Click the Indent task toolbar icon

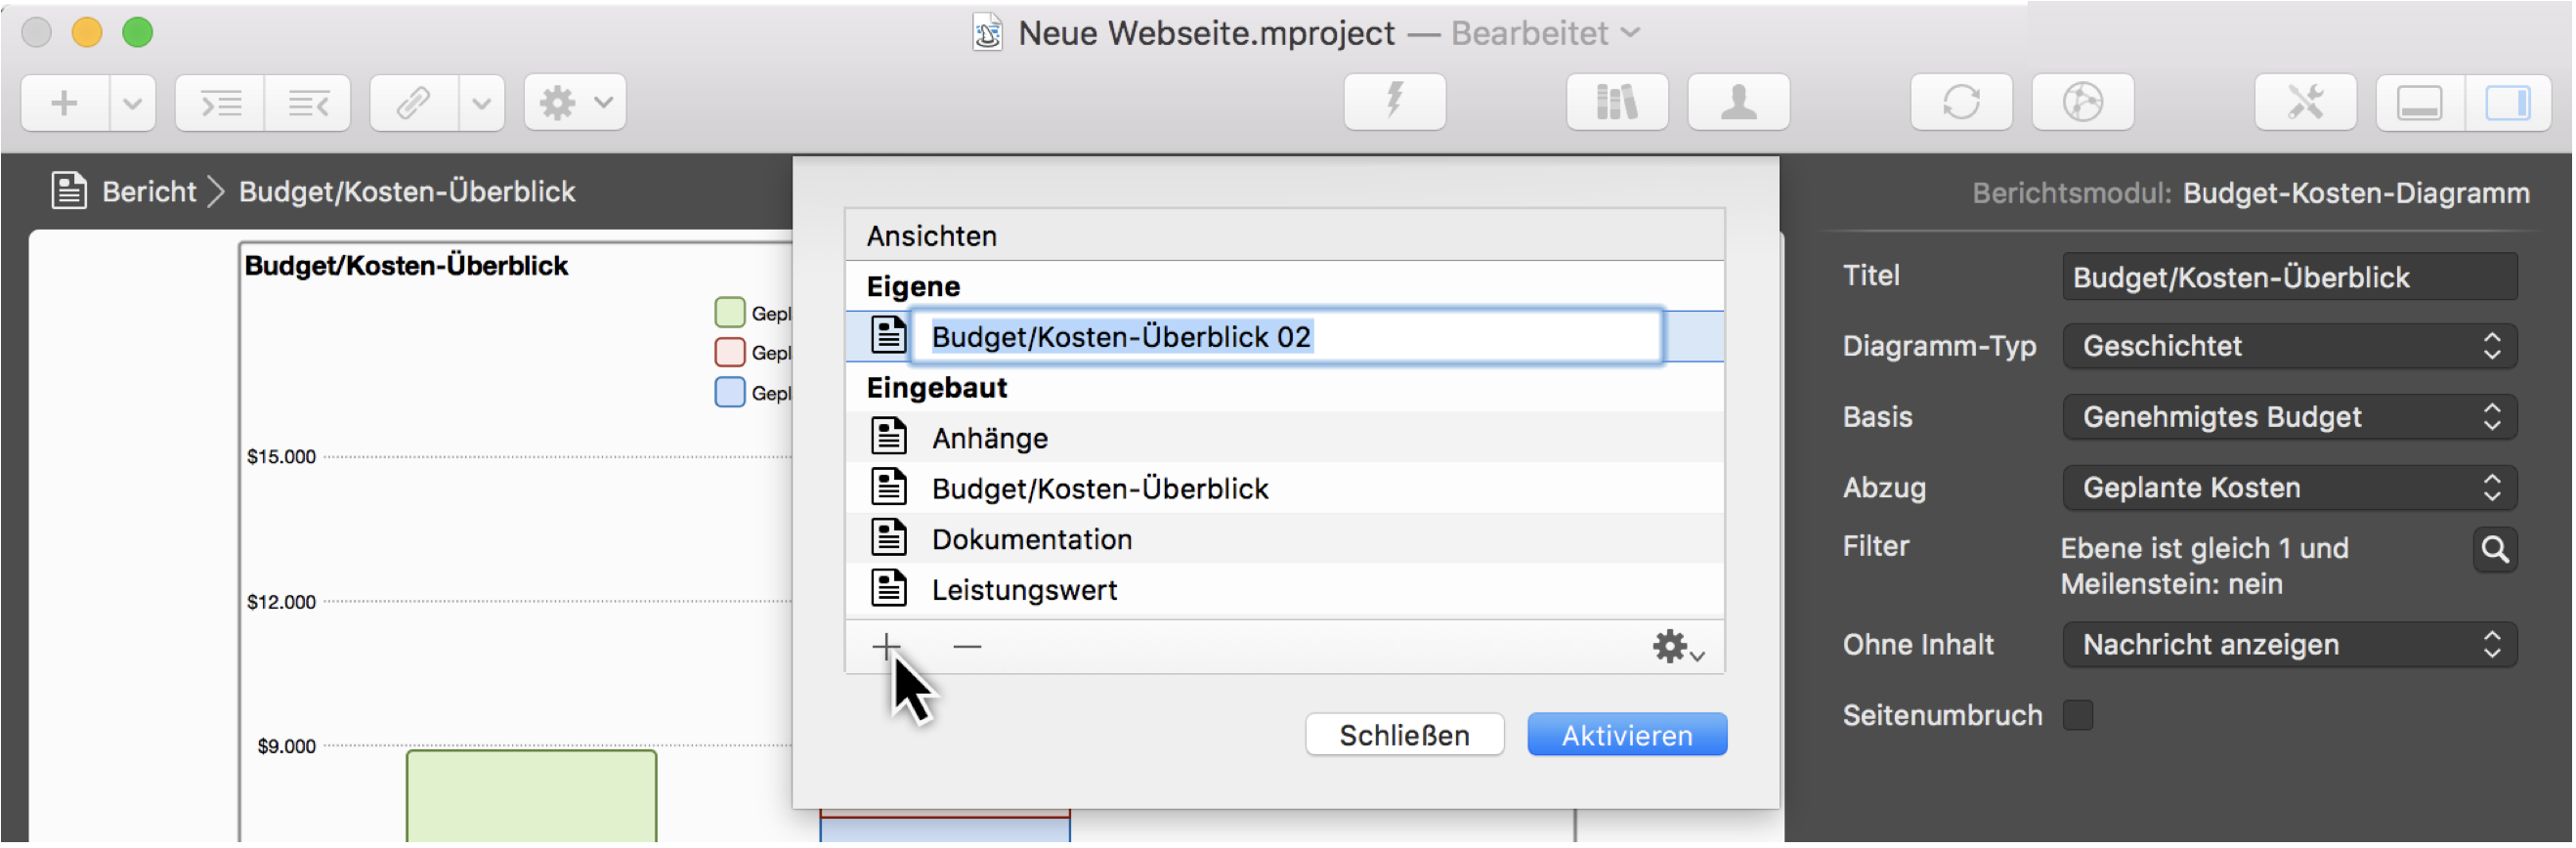pos(222,102)
